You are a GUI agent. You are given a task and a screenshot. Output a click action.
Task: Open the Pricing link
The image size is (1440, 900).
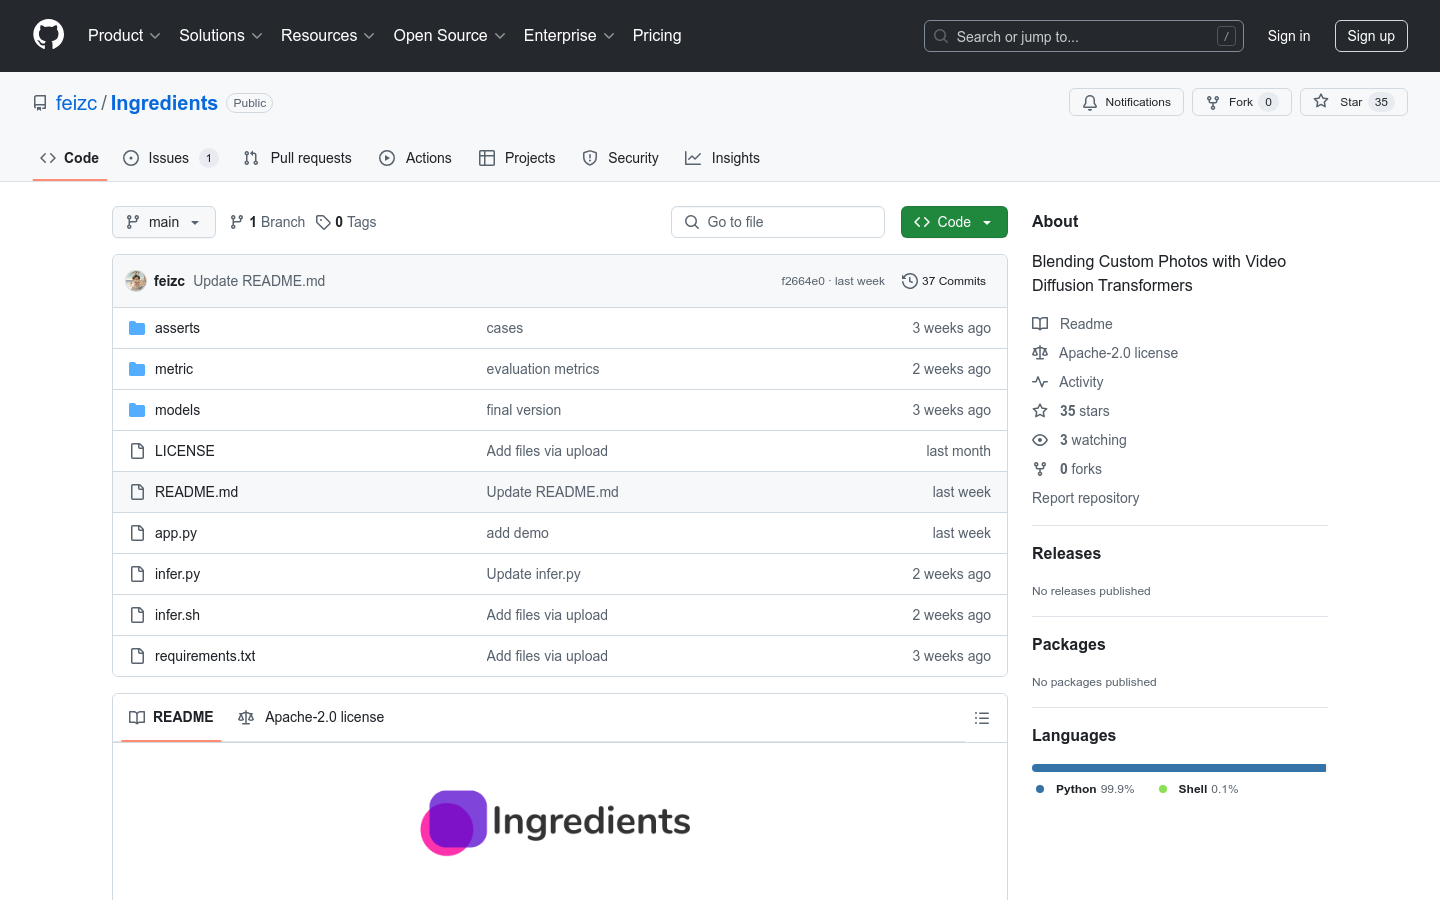pyautogui.click(x=657, y=35)
